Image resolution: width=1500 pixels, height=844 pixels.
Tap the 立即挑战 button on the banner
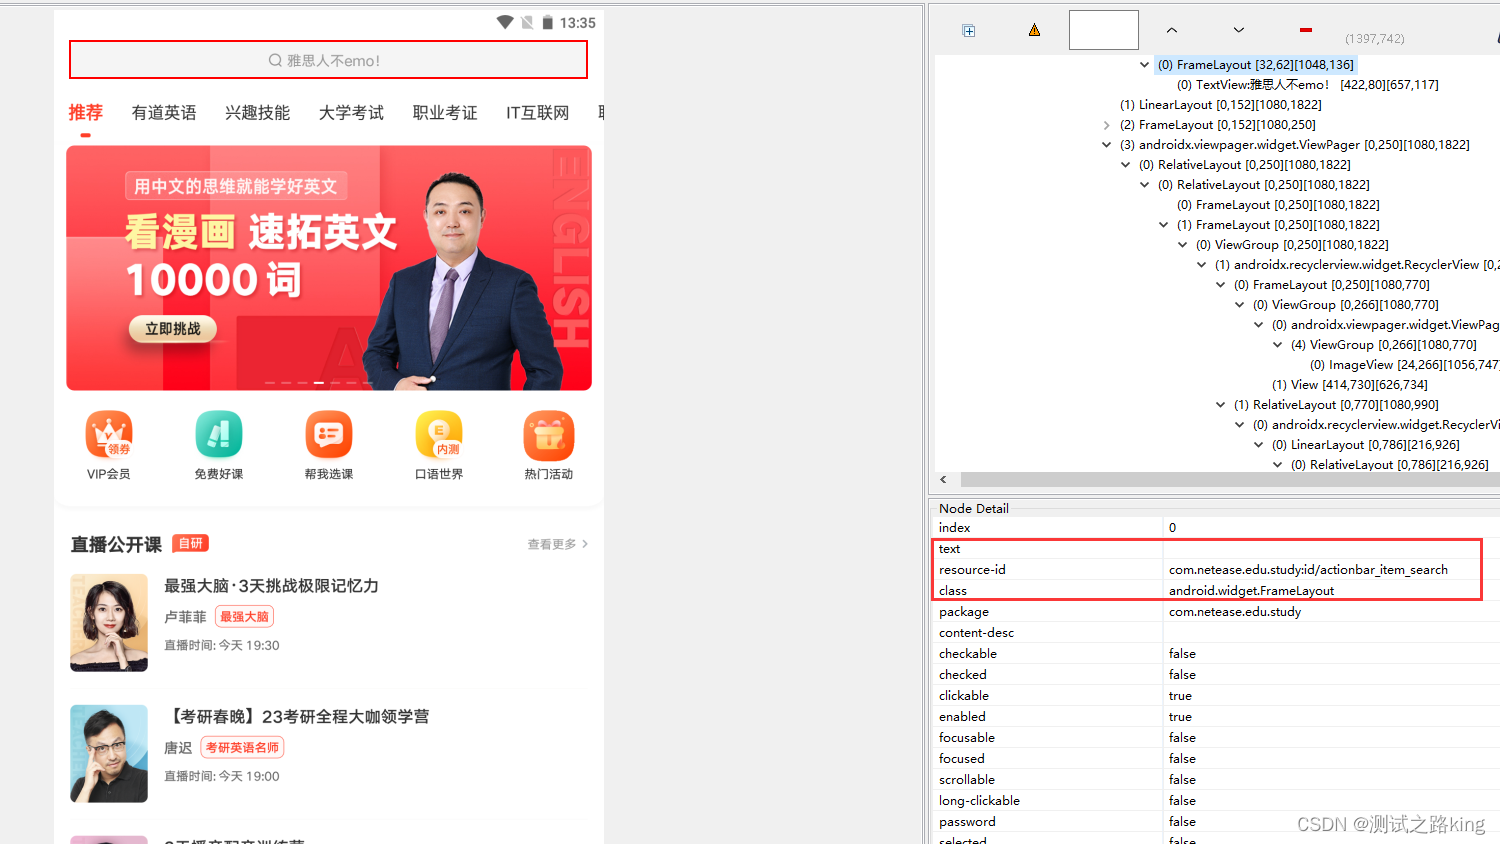[173, 329]
